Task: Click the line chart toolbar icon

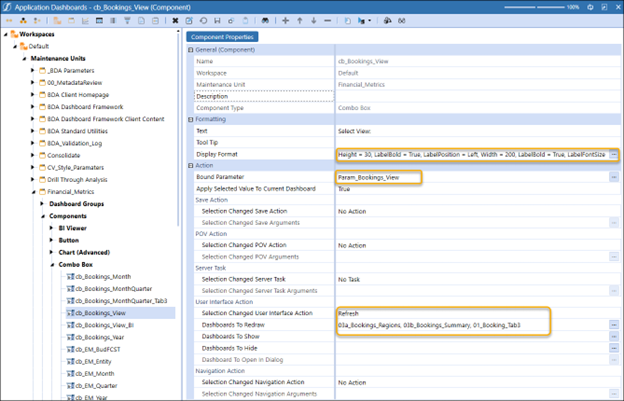Action: point(85,21)
